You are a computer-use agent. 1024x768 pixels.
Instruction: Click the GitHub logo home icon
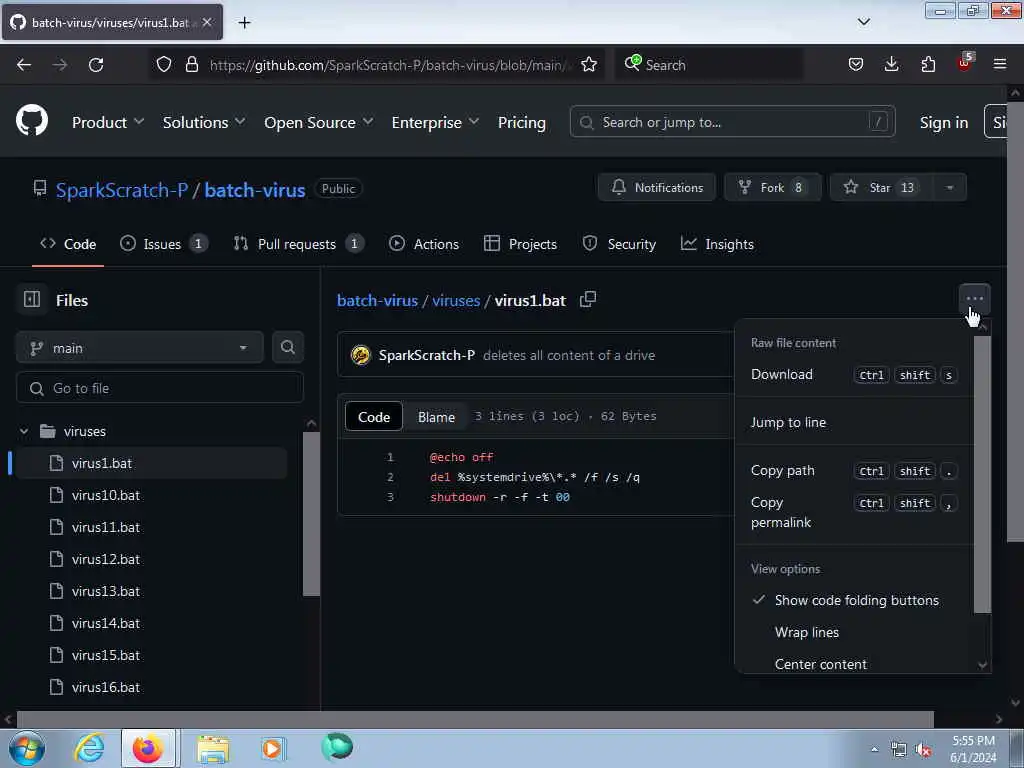(31, 121)
